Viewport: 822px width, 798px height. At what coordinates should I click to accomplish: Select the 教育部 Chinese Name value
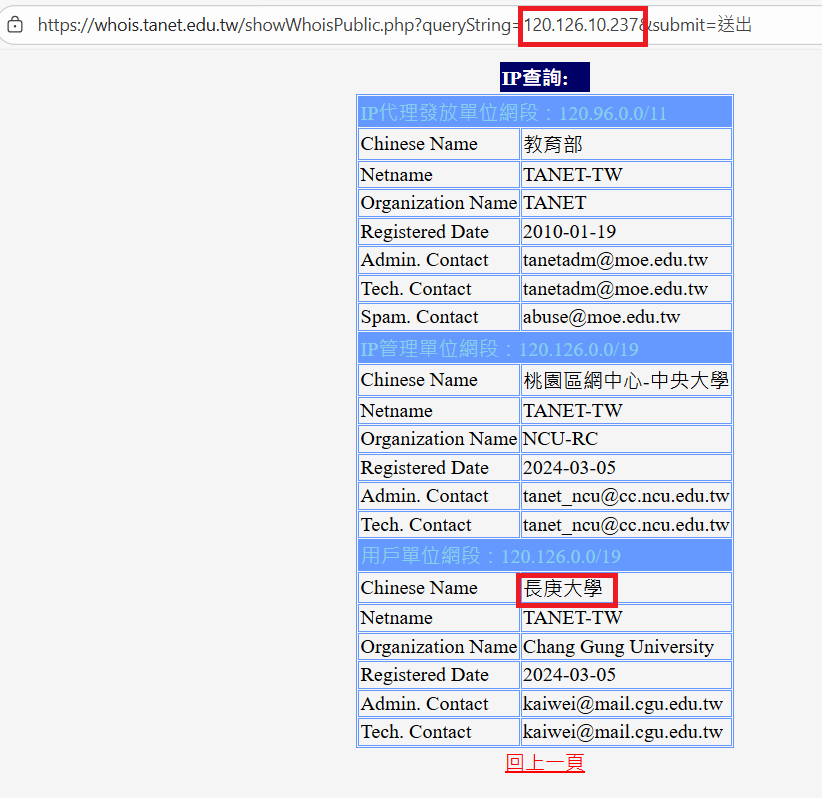coord(553,144)
